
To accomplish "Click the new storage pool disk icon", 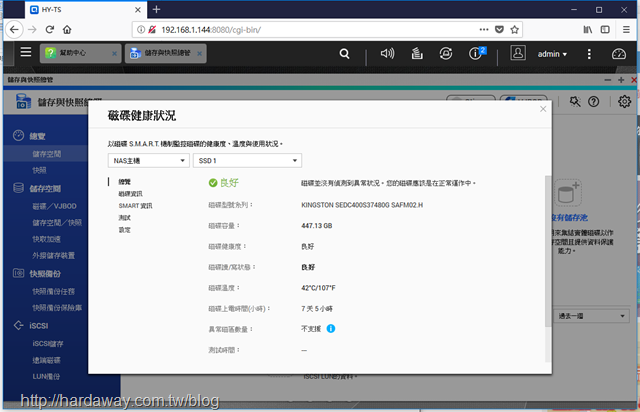I will click(x=568, y=192).
